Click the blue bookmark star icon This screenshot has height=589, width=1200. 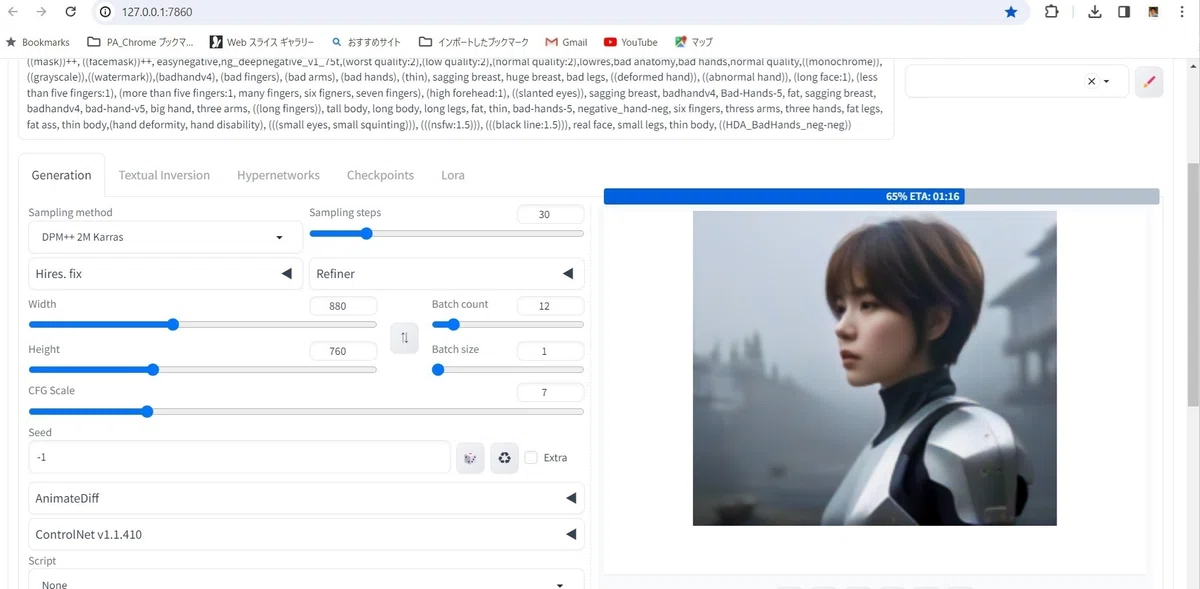pyautogui.click(x=1011, y=12)
